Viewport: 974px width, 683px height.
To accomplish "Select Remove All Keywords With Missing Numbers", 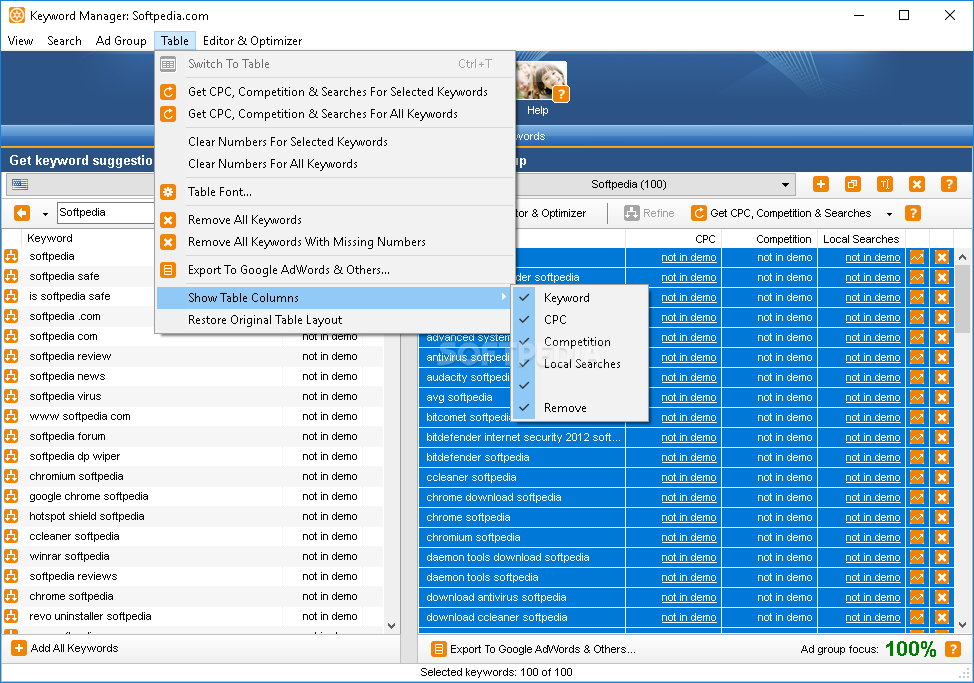I will coord(307,242).
